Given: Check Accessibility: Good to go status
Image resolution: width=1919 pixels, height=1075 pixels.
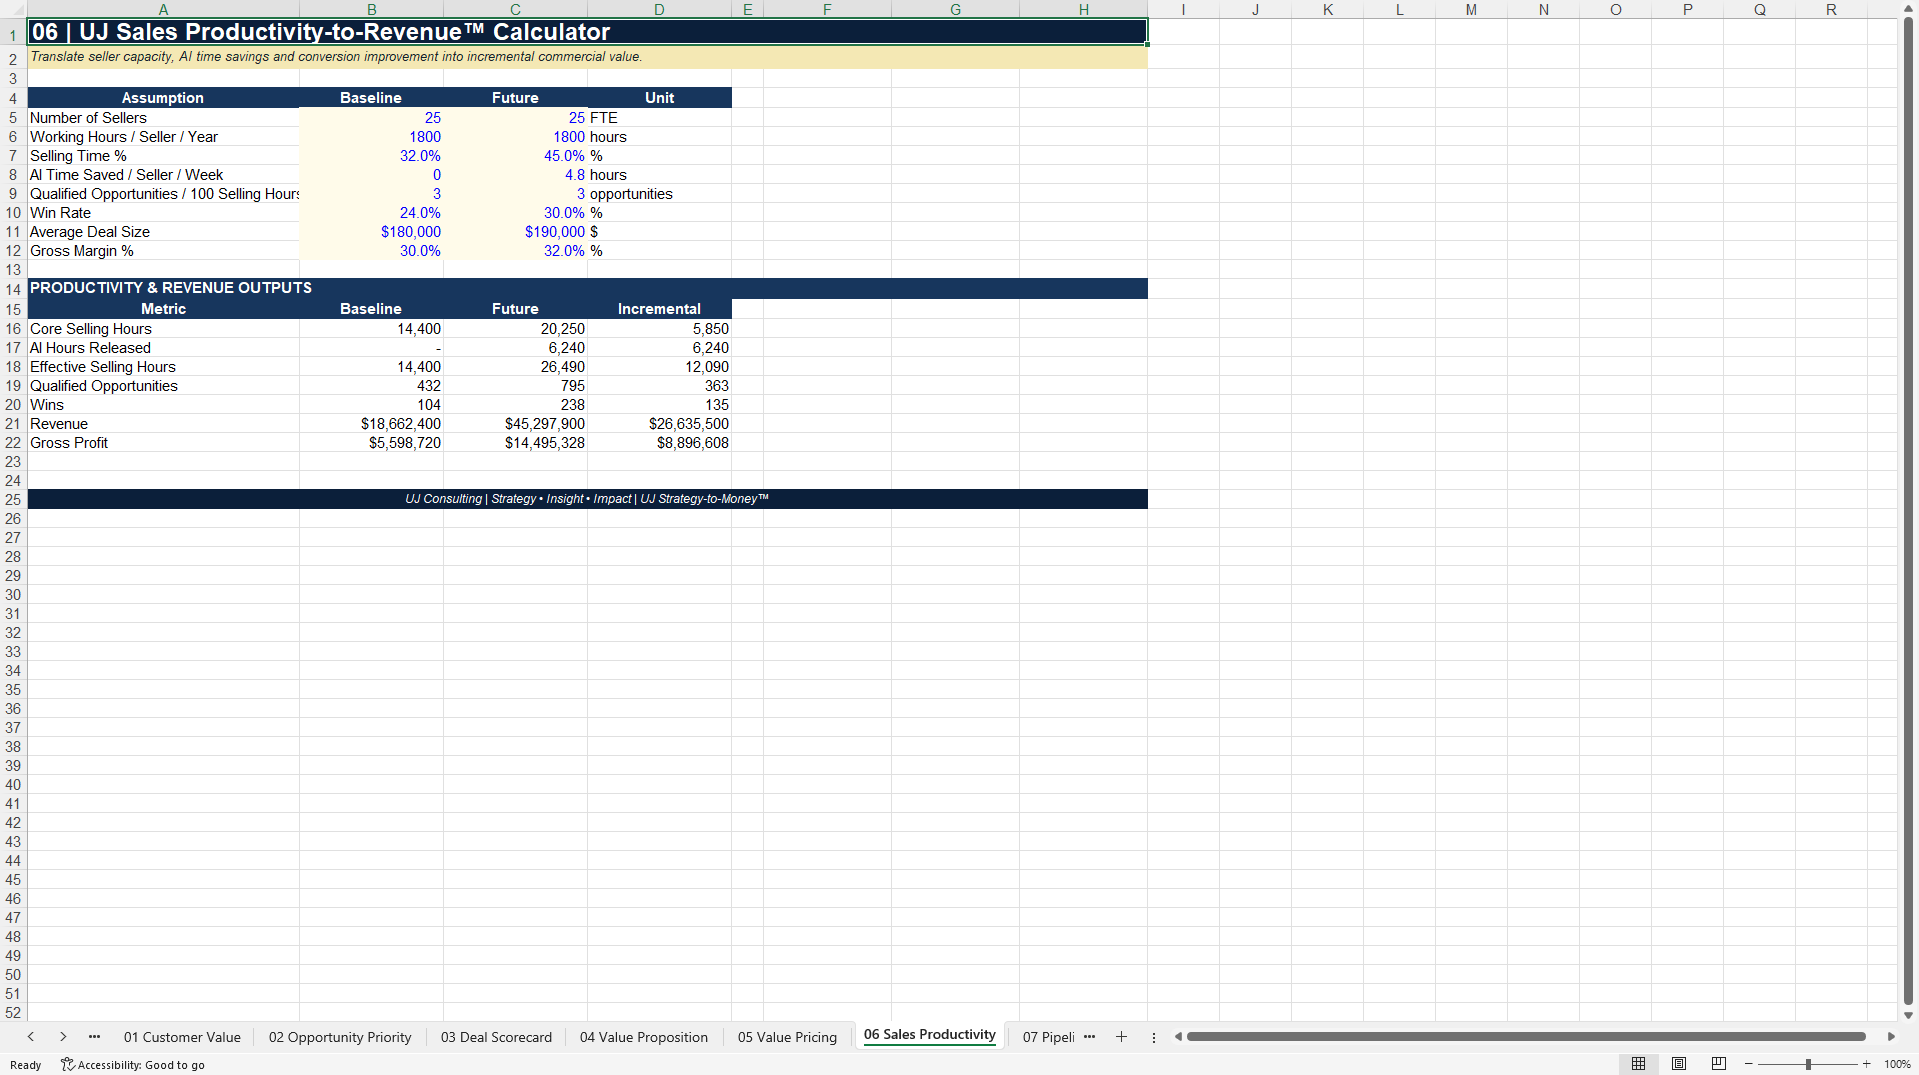Looking at the screenshot, I should [133, 1065].
